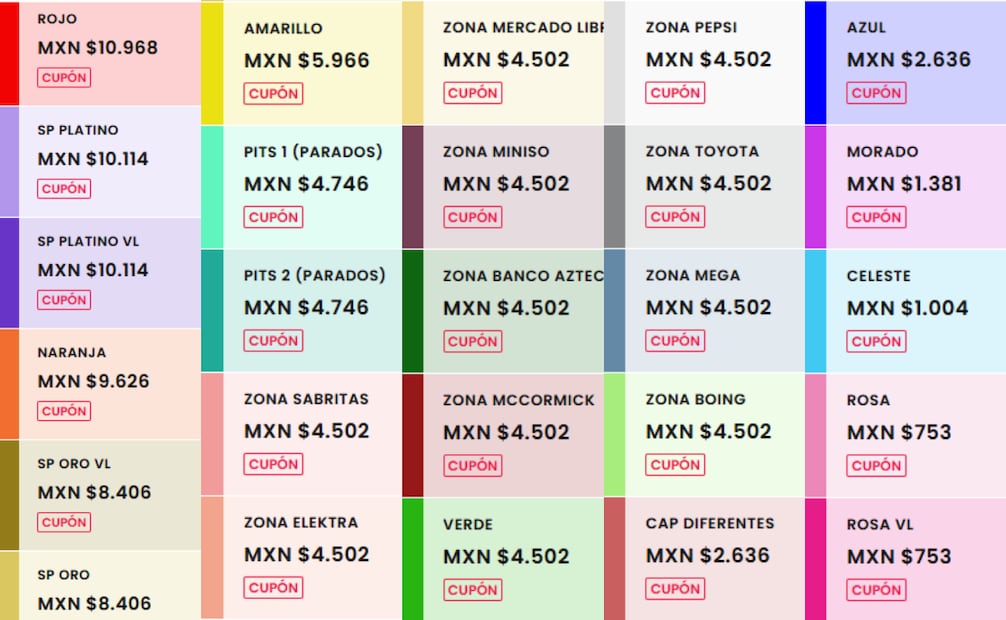
Task: Click the CUPÓN button for ROJO zone
Action: coord(64,75)
